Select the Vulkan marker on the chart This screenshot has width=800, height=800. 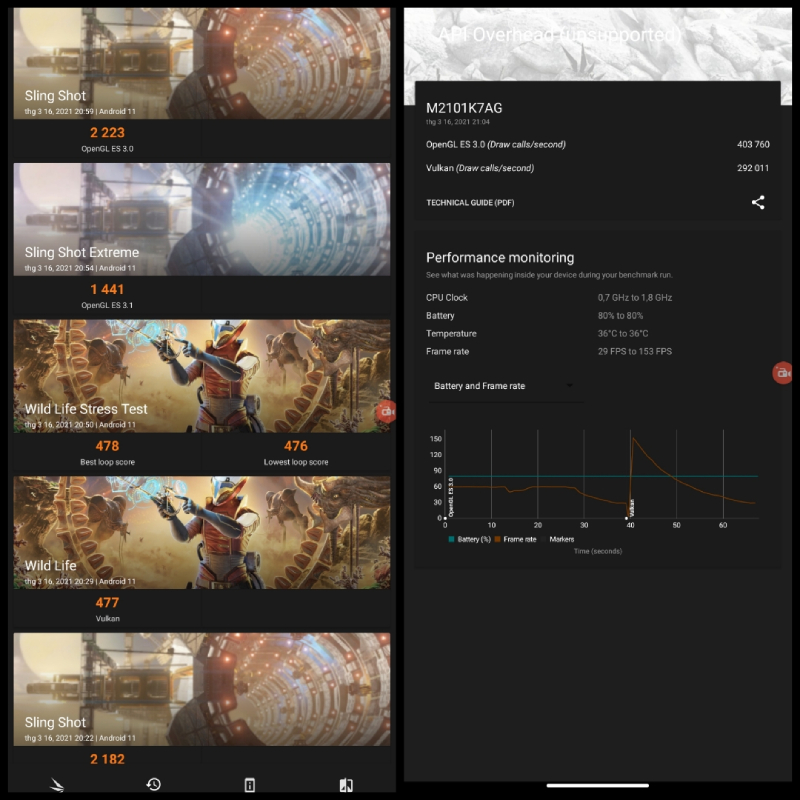(x=632, y=508)
